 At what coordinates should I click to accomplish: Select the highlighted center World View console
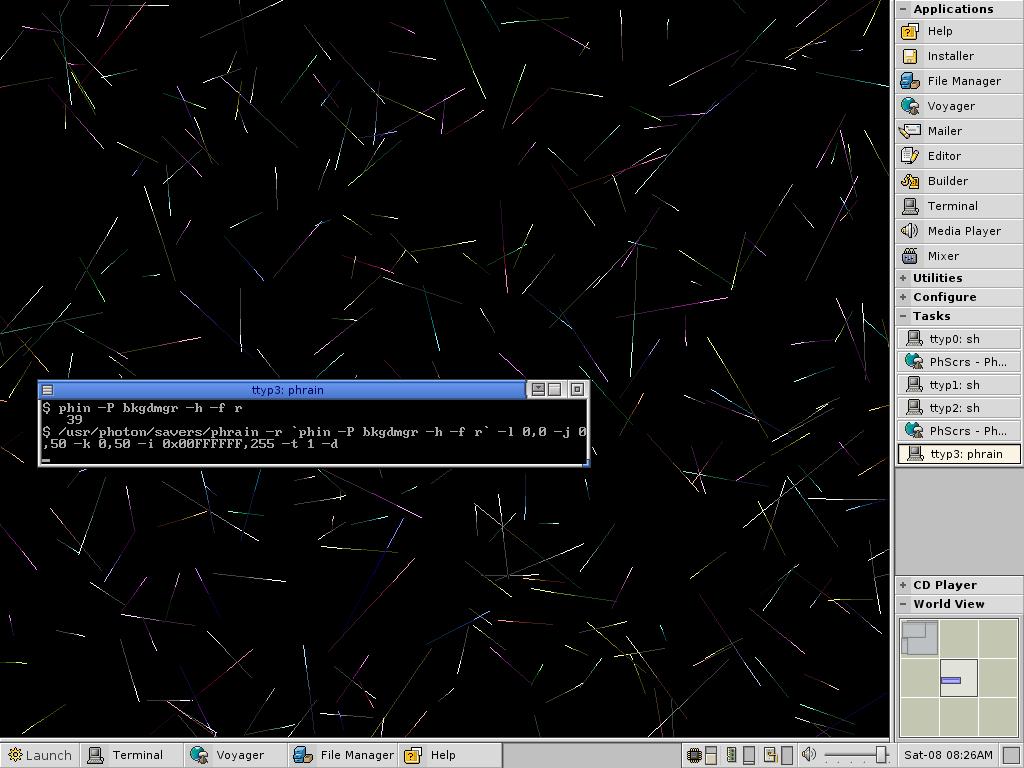[959, 678]
